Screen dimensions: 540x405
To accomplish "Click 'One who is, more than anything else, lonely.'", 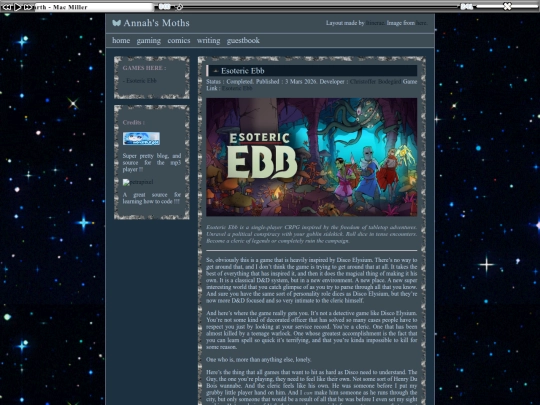I will (x=259, y=360).
